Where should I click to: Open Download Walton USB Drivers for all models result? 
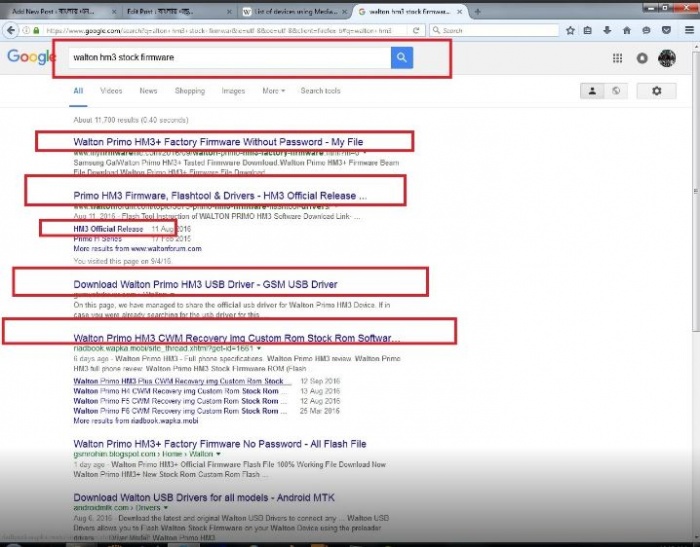pyautogui.click(x=204, y=497)
